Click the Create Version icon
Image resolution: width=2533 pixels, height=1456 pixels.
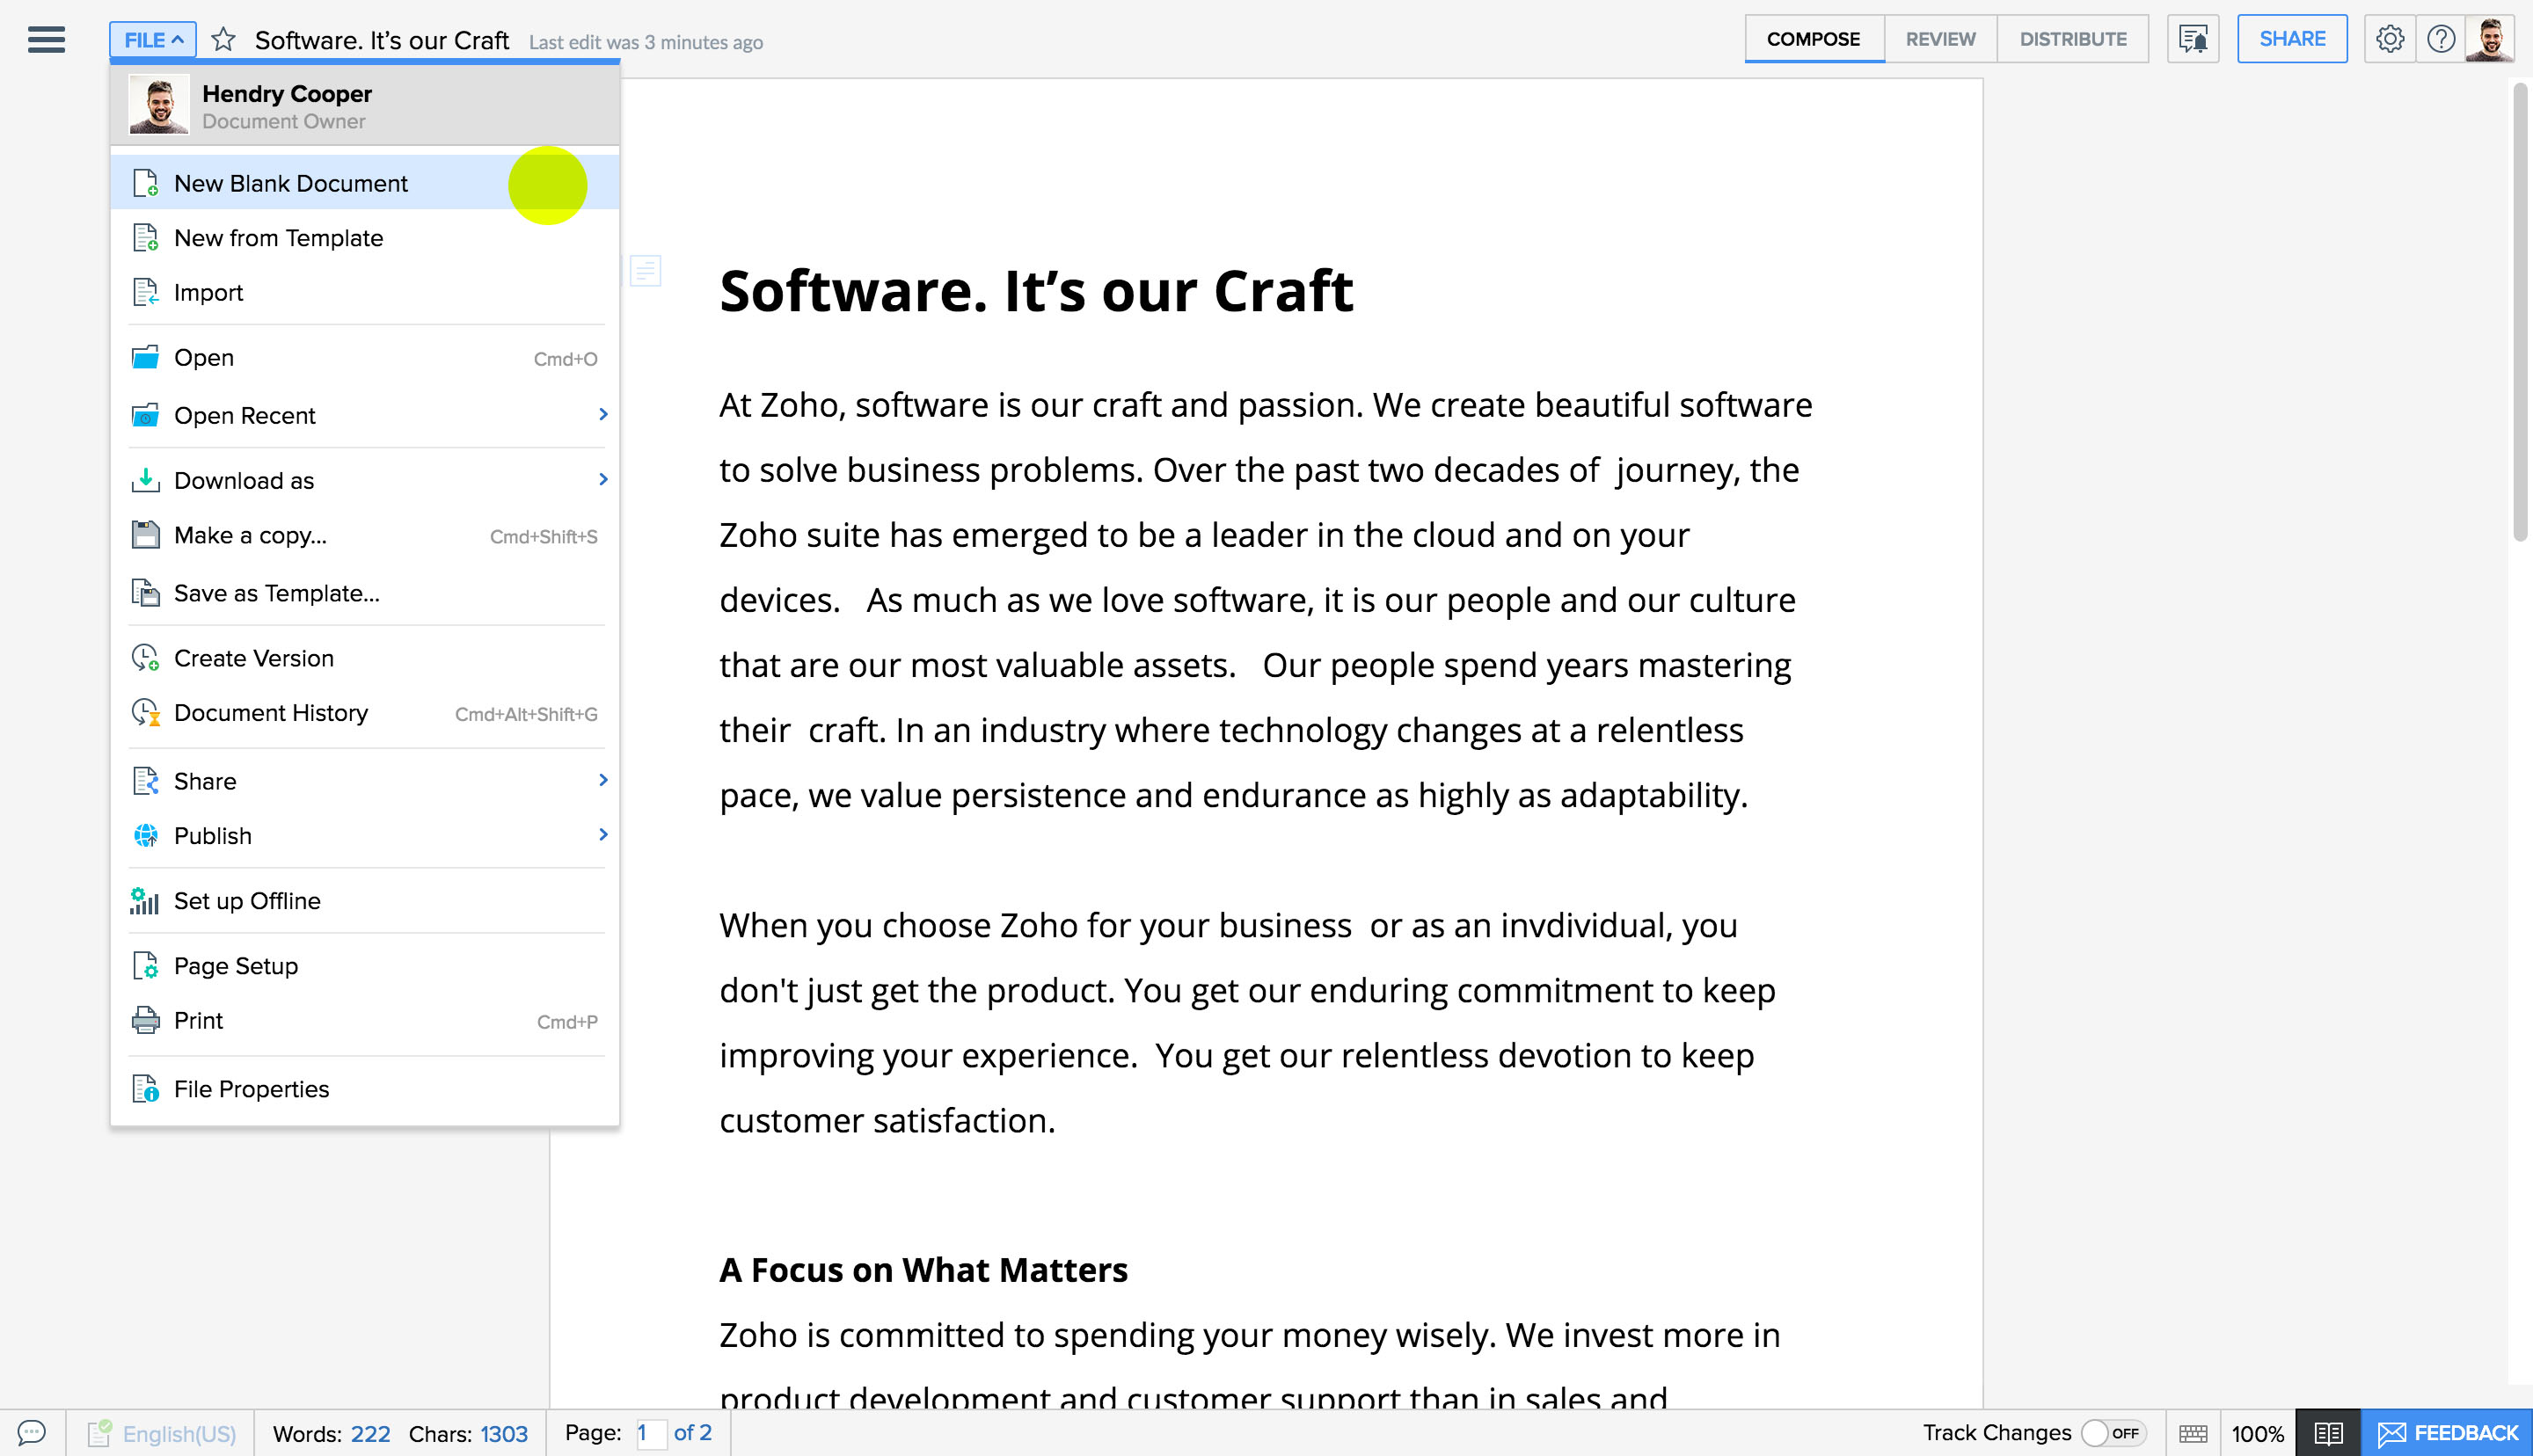click(146, 658)
